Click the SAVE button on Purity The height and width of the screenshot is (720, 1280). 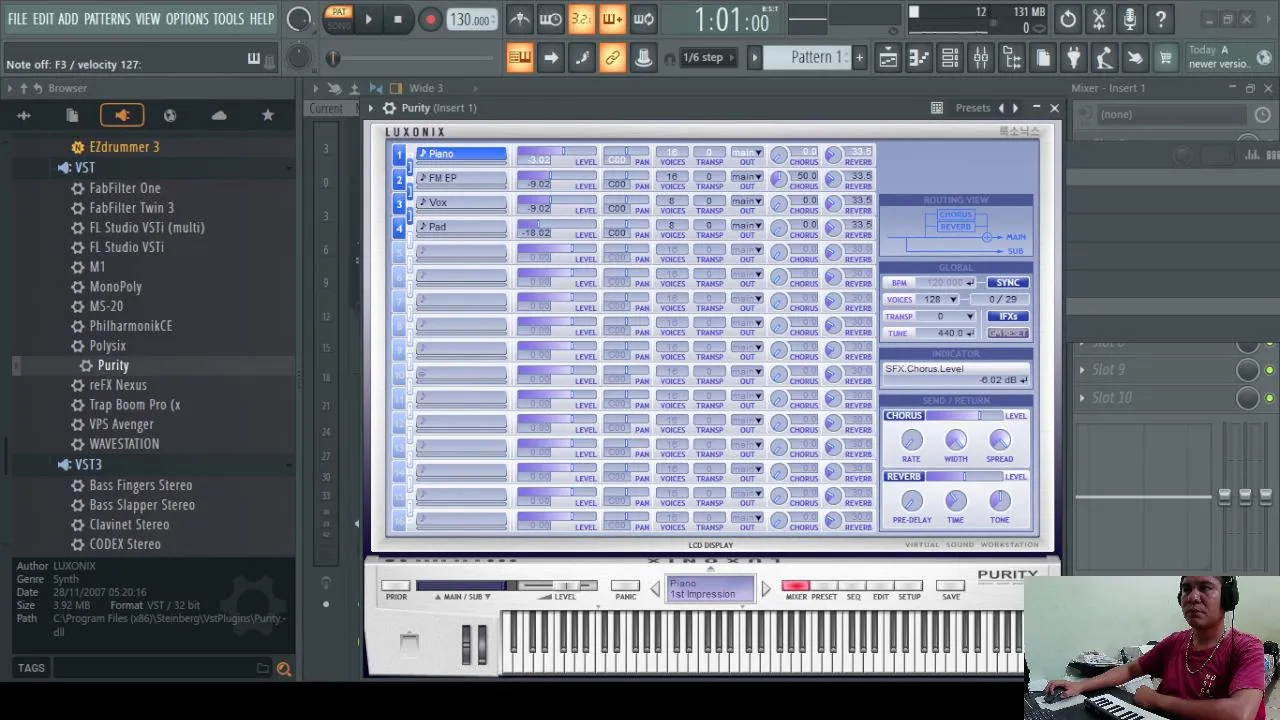coord(951,586)
